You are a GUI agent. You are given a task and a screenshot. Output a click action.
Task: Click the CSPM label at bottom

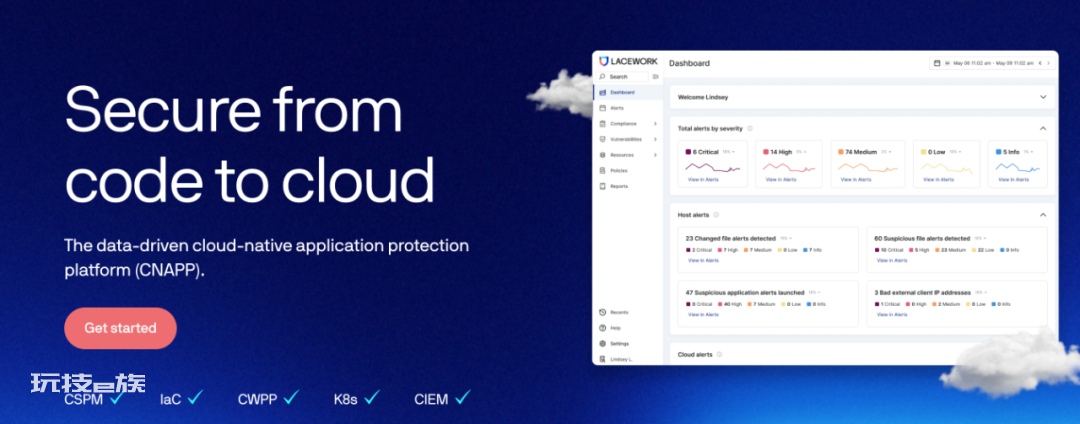(83, 399)
